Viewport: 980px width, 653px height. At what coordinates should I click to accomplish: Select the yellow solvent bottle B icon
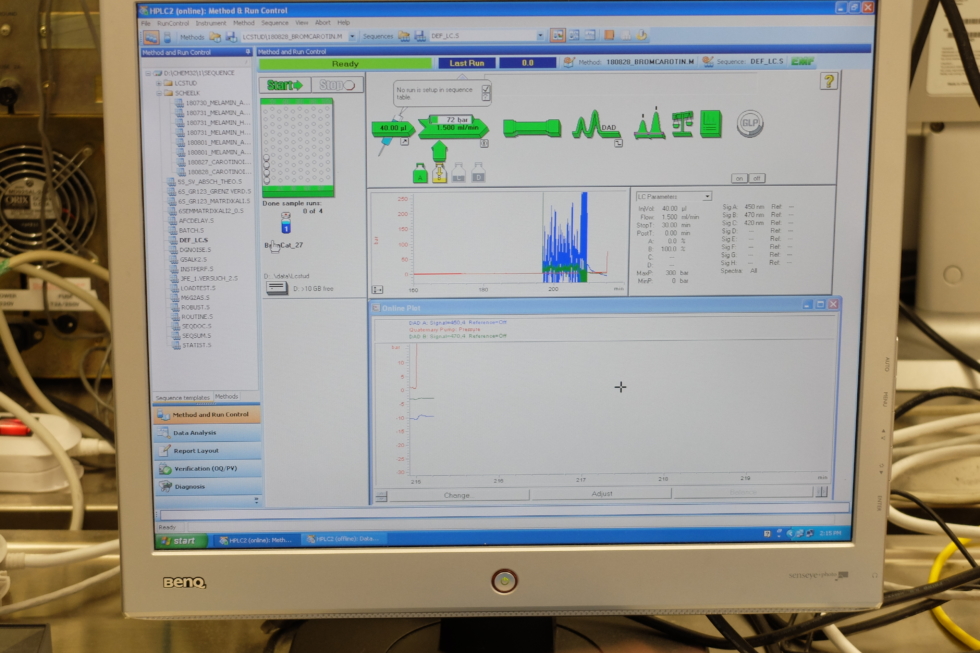coord(439,173)
